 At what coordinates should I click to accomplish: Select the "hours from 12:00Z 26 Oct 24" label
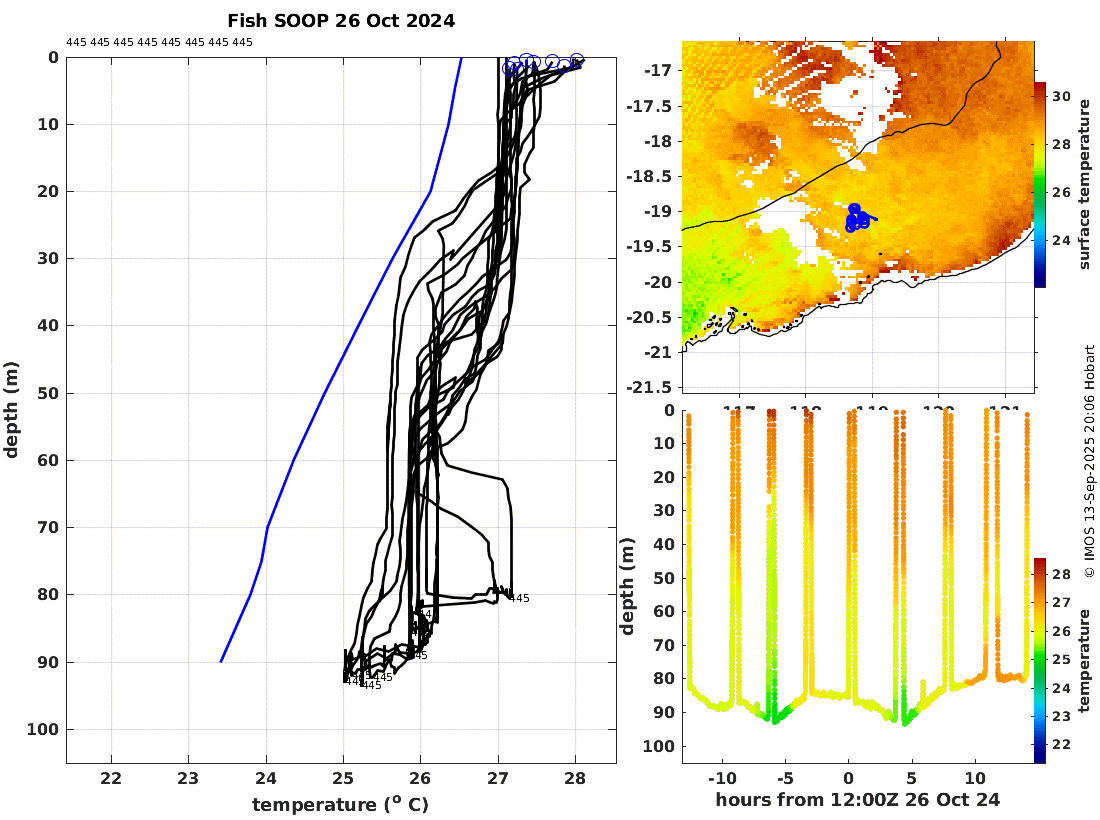pos(858,799)
